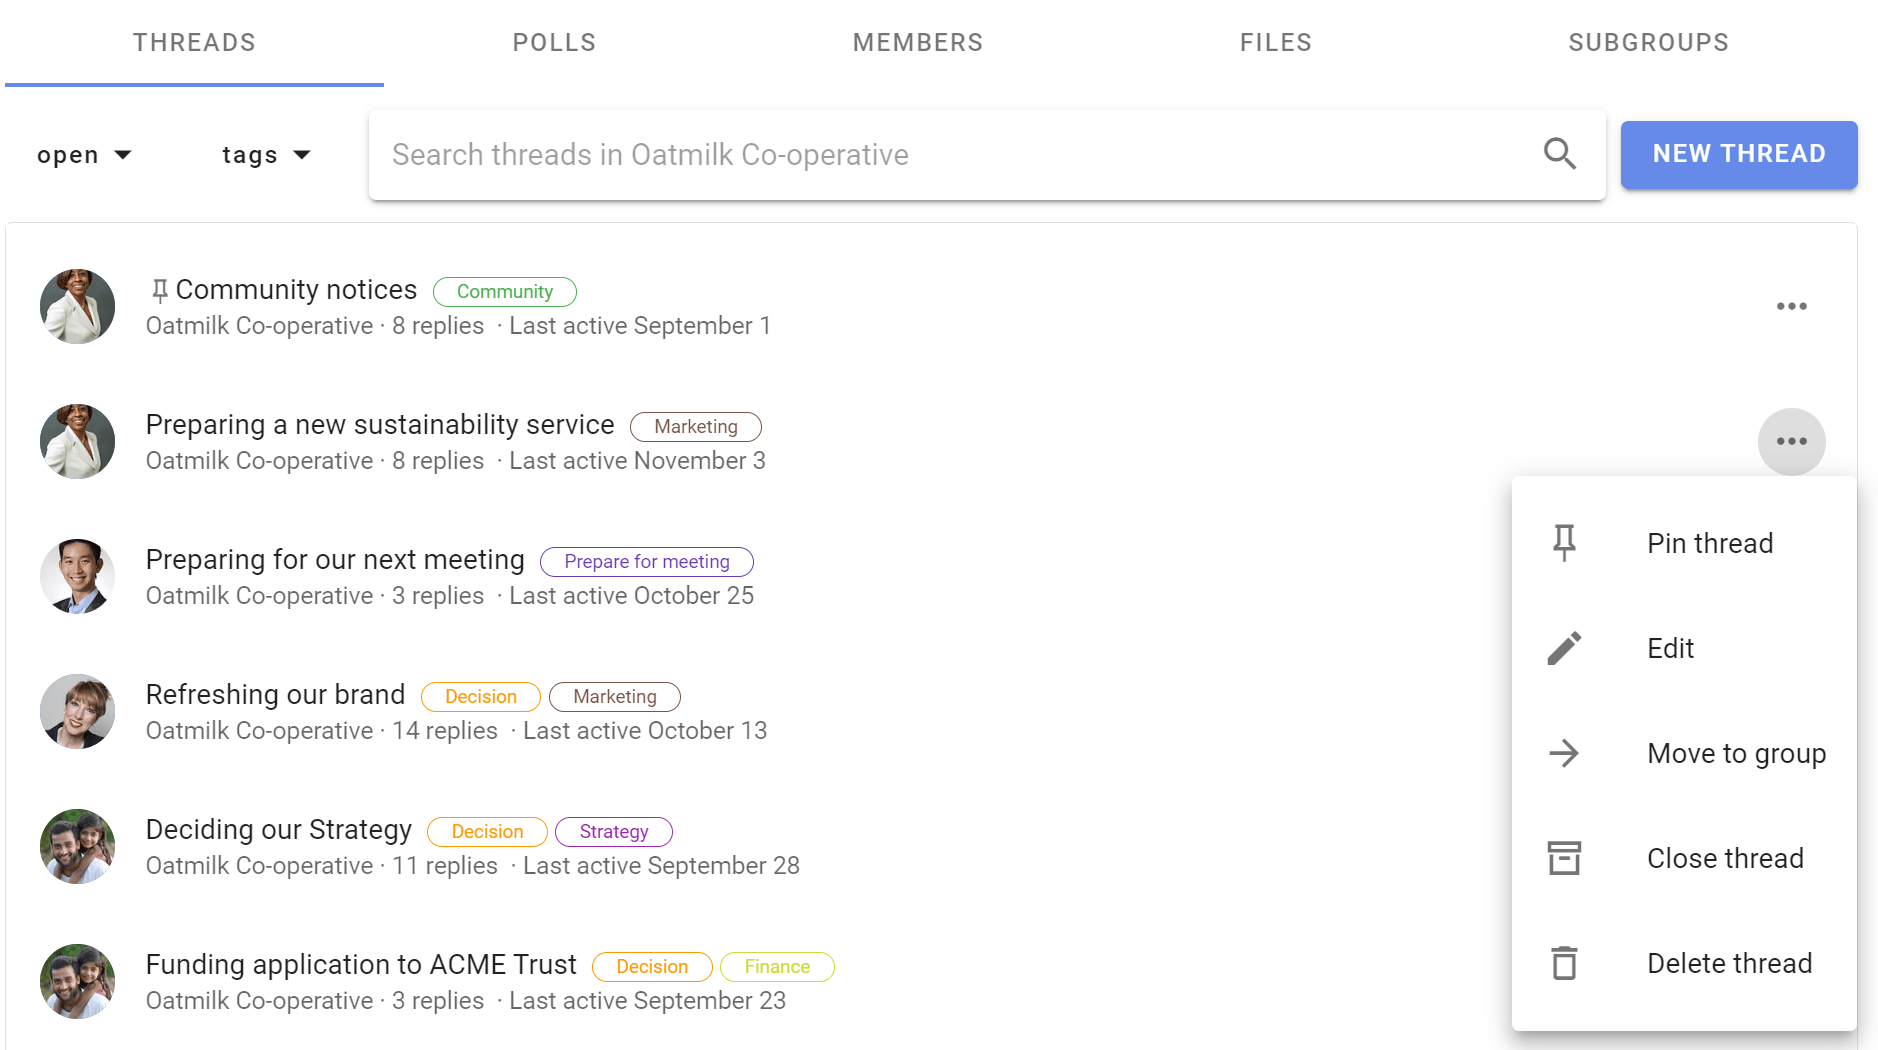This screenshot has width=1878, height=1050.
Task: Go to the Subgroups tab
Action: [x=1648, y=43]
